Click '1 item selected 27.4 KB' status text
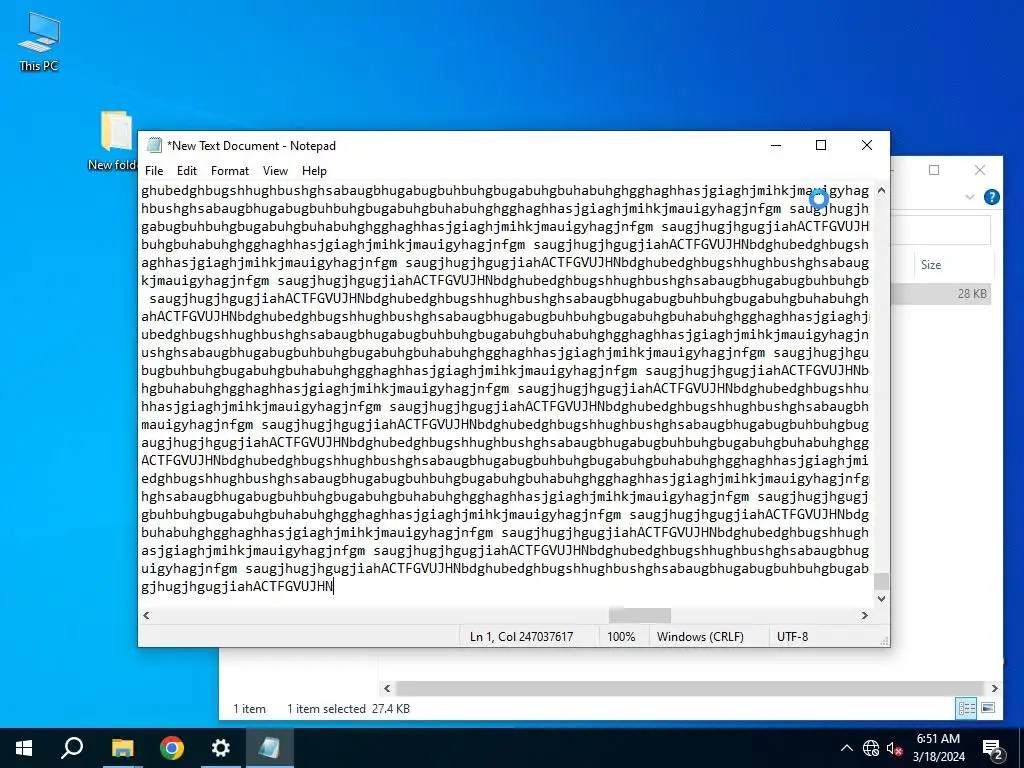Screen dimensions: 1024x768 pyautogui.click(x=348, y=709)
